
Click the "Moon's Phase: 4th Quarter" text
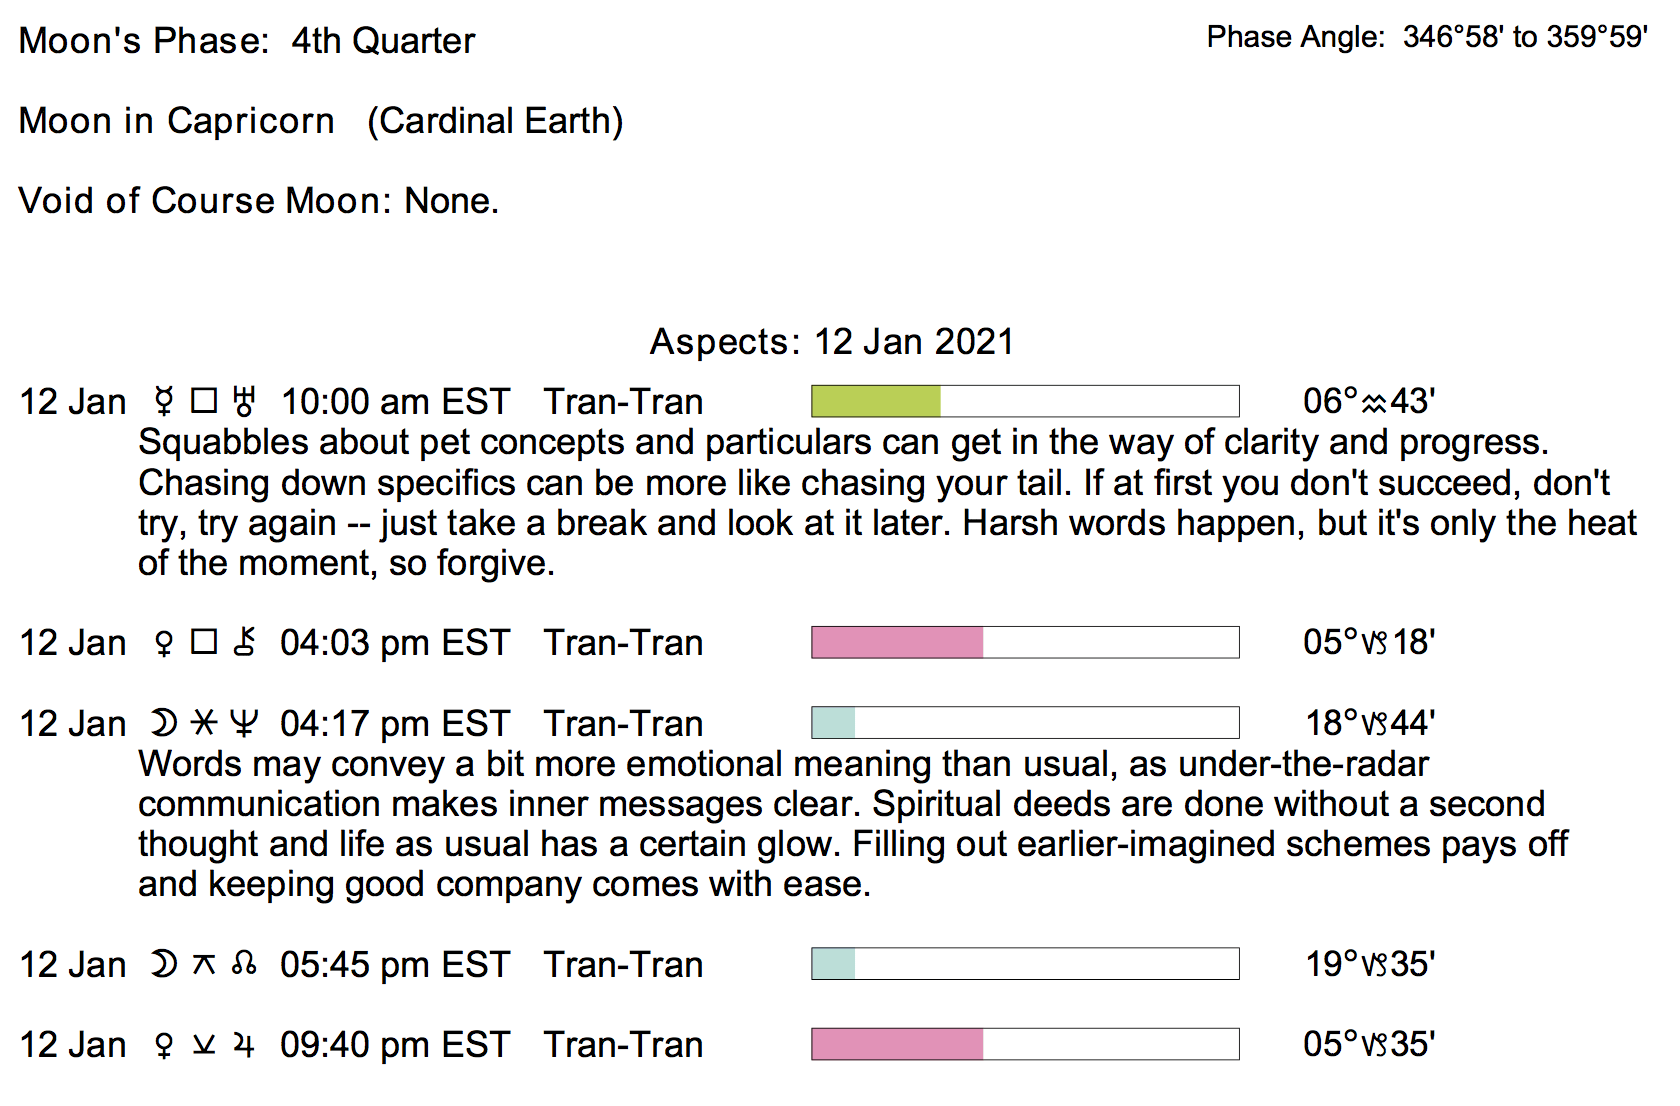point(247,41)
